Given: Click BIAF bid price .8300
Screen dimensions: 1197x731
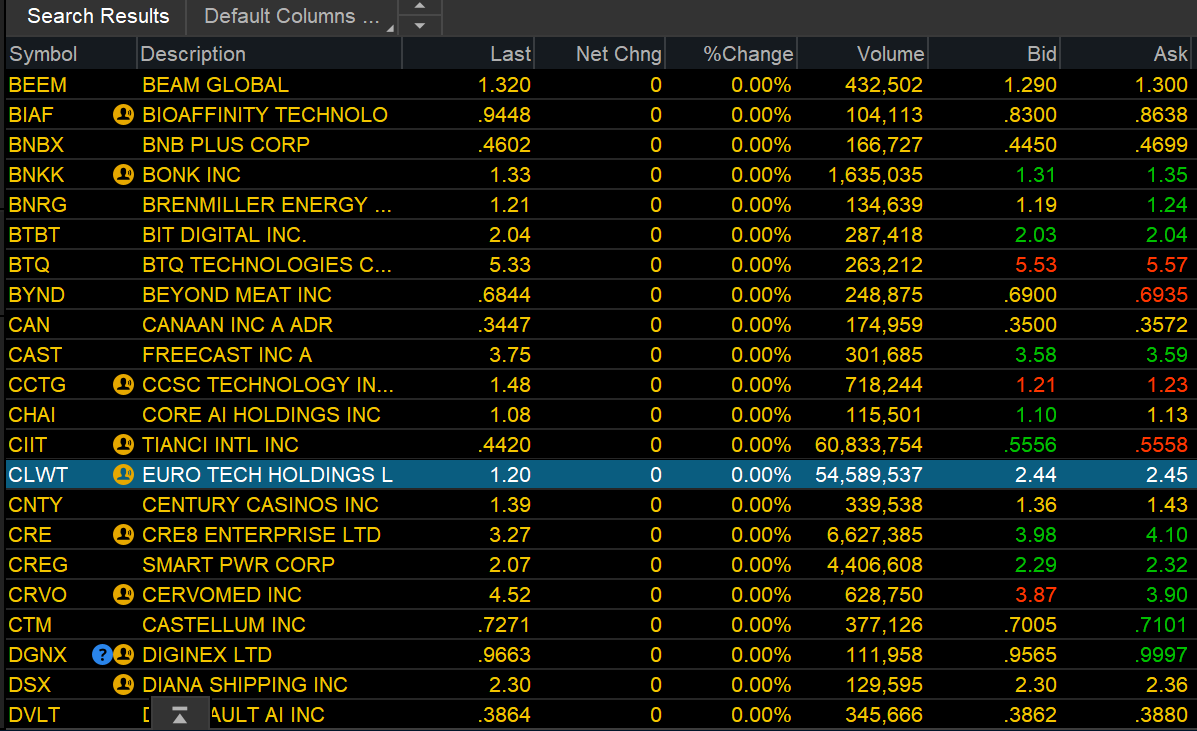Looking at the screenshot, I should [1031, 115].
